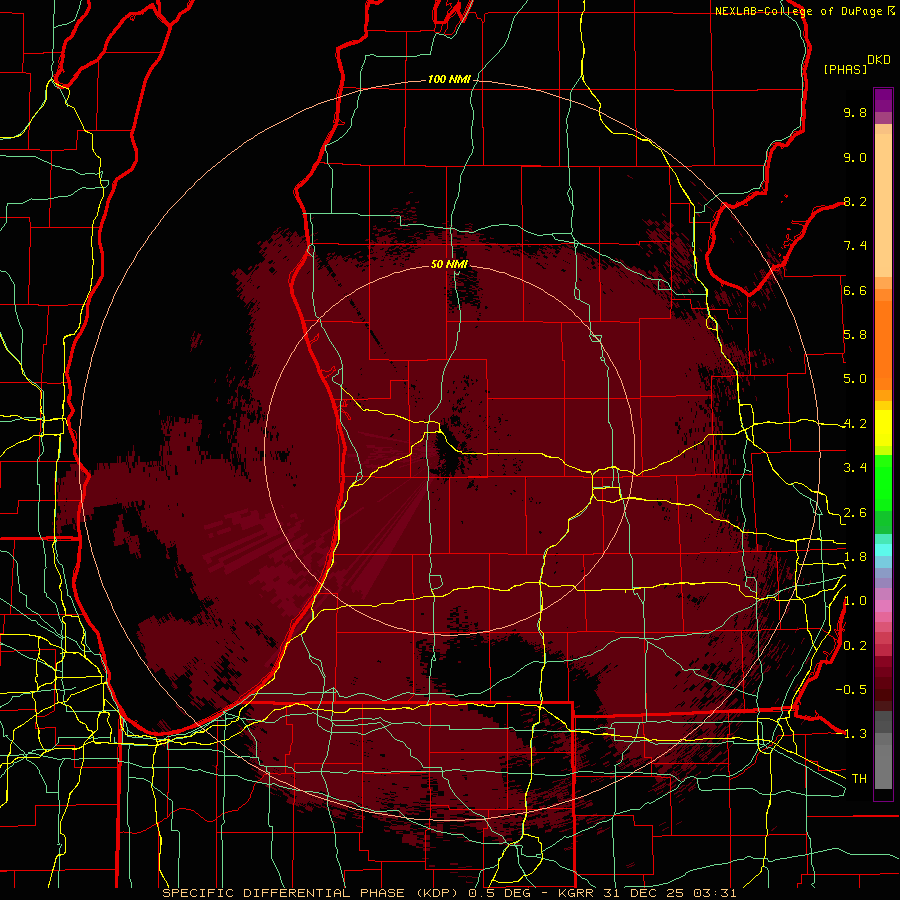This screenshot has width=900, height=900.
Task: Click the 4.2 legend value
Action: coord(855,424)
